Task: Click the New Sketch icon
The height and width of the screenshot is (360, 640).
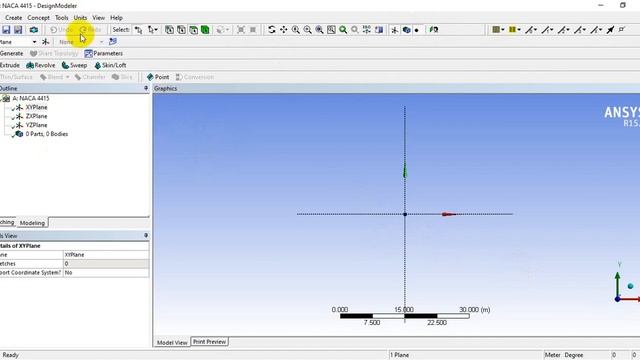Action: coord(113,42)
